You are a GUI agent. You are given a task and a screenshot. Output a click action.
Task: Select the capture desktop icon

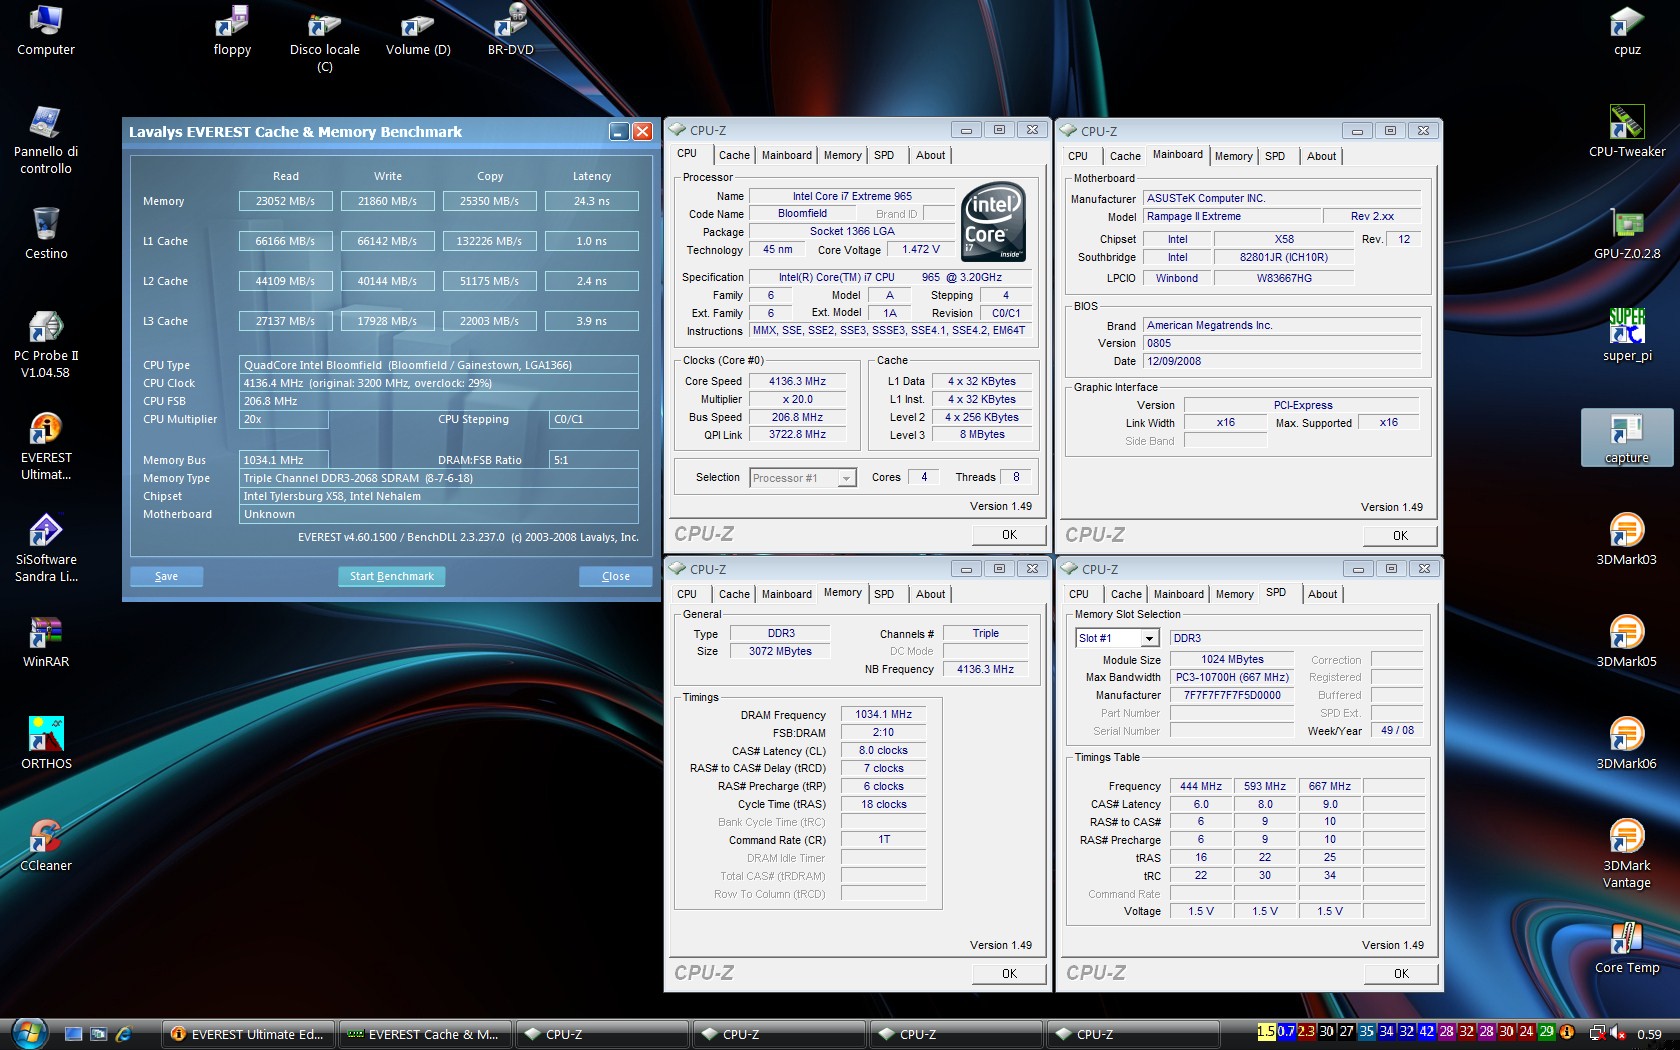pyautogui.click(x=1627, y=438)
